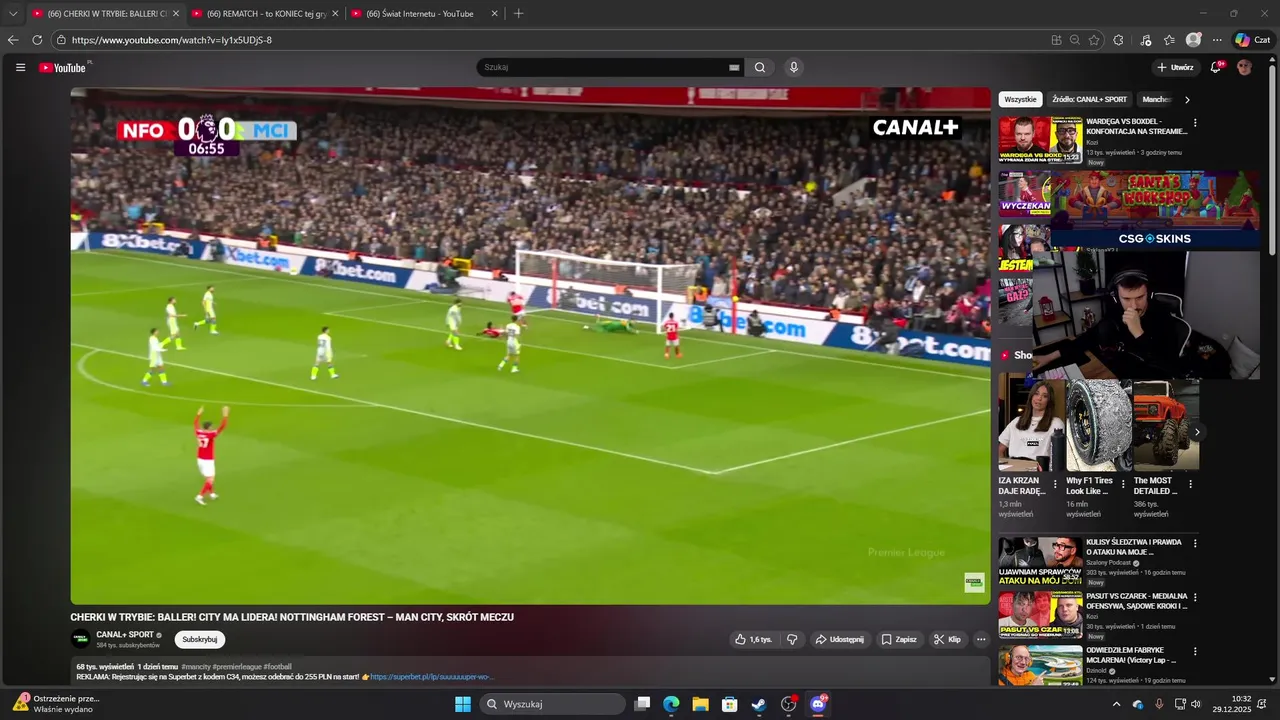The width and height of the screenshot is (1280, 720).
Task: Click the Utwórz create button
Action: (x=1174, y=67)
